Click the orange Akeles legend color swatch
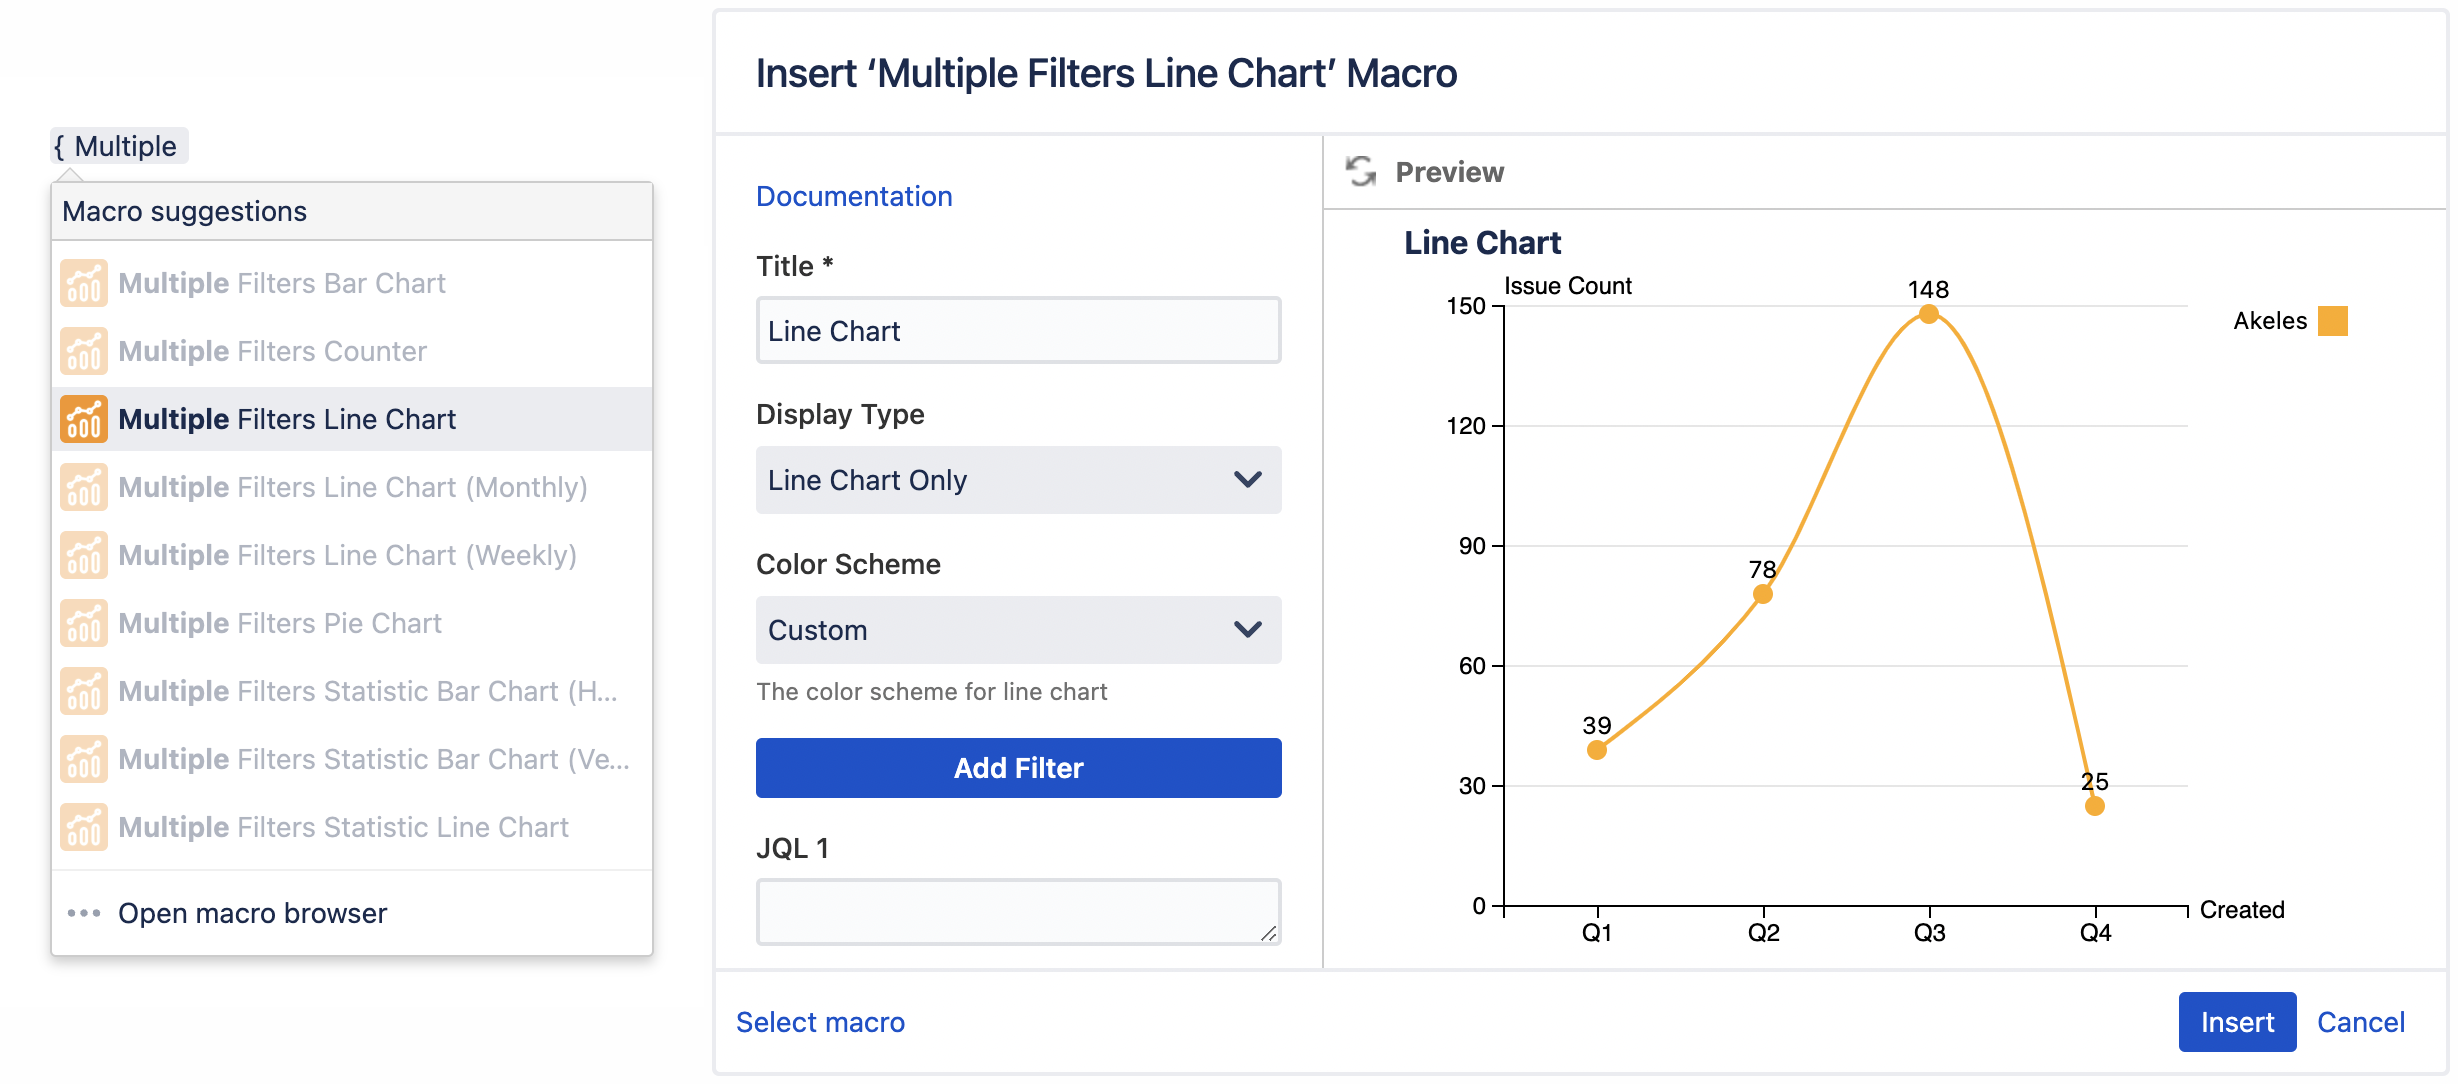Viewport: 2458px width, 1084px height. coord(2333,322)
